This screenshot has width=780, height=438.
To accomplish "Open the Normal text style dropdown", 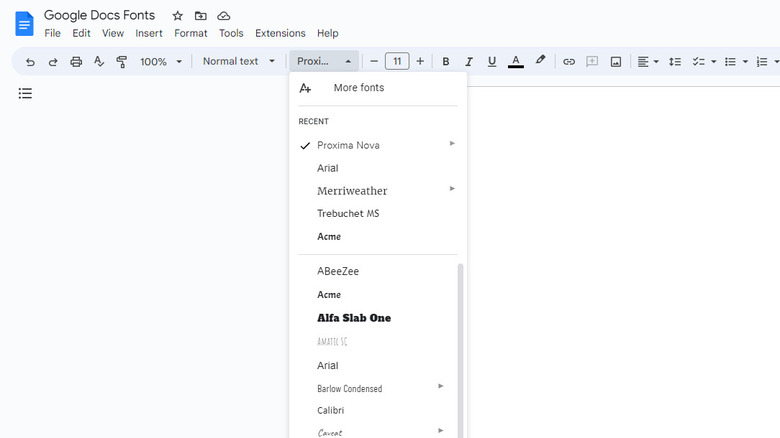I will click(238, 62).
